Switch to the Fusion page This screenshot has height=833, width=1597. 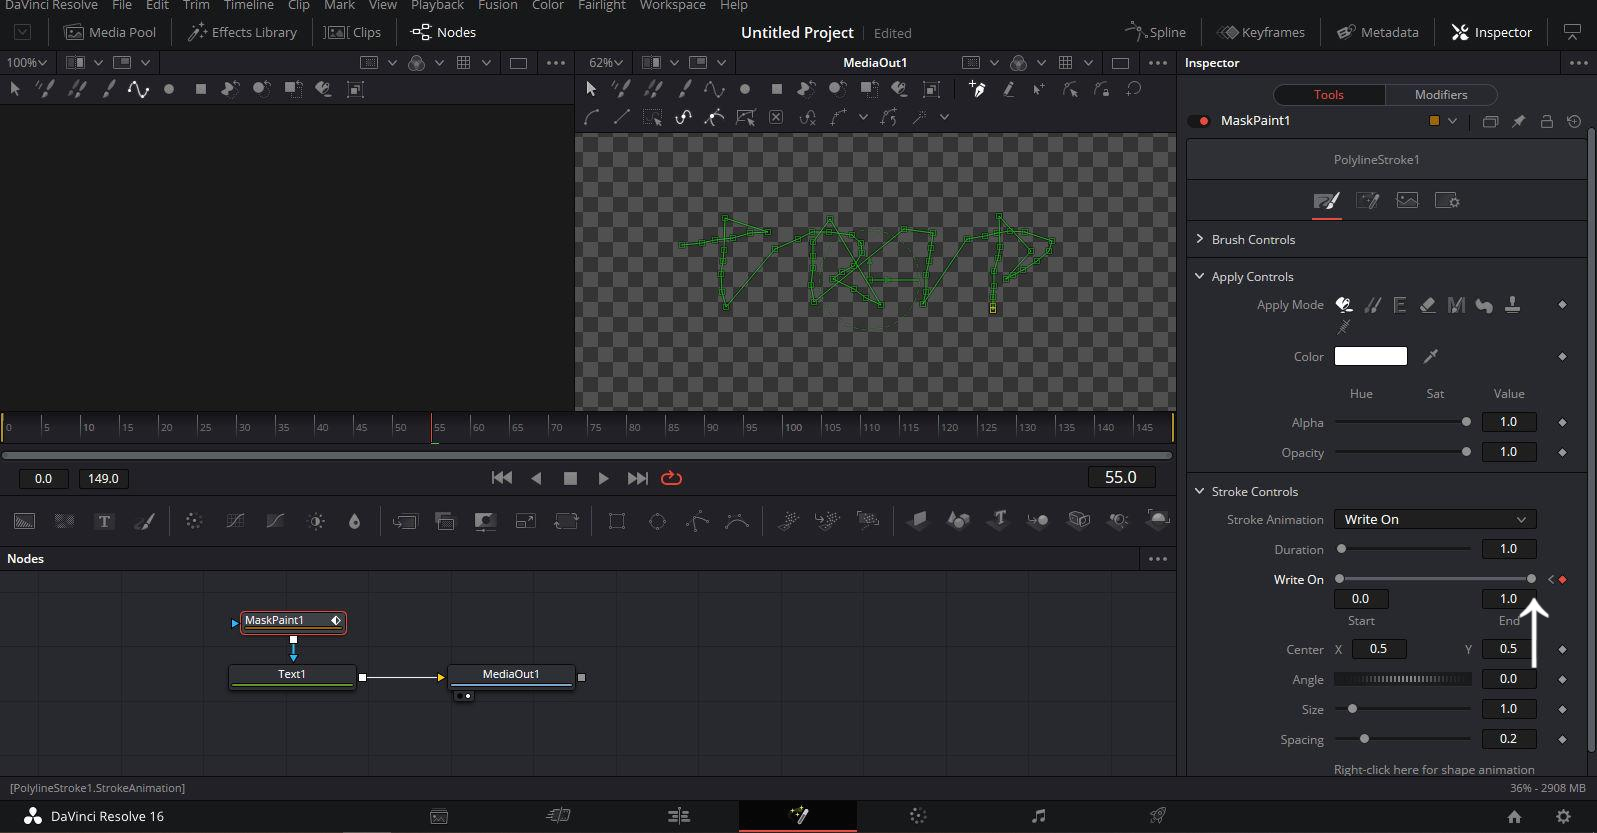(x=798, y=816)
